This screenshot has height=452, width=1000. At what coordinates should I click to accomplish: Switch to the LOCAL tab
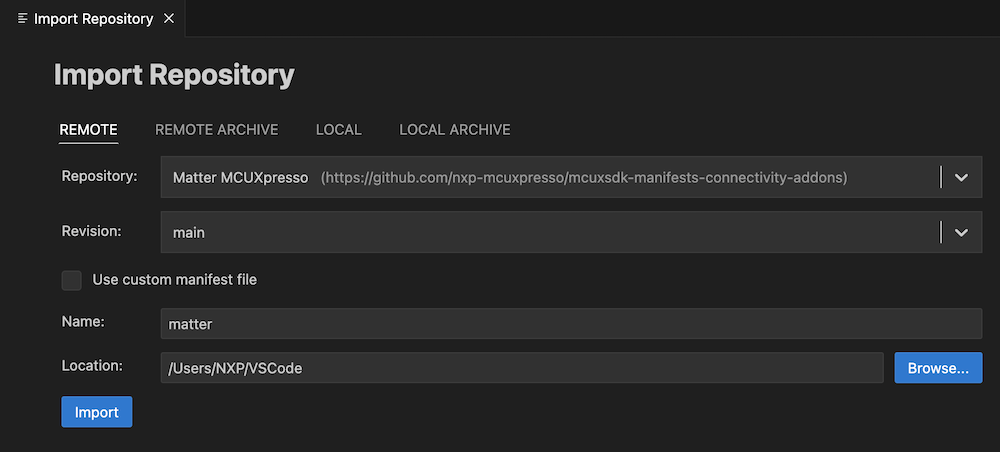pyautogui.click(x=338, y=129)
